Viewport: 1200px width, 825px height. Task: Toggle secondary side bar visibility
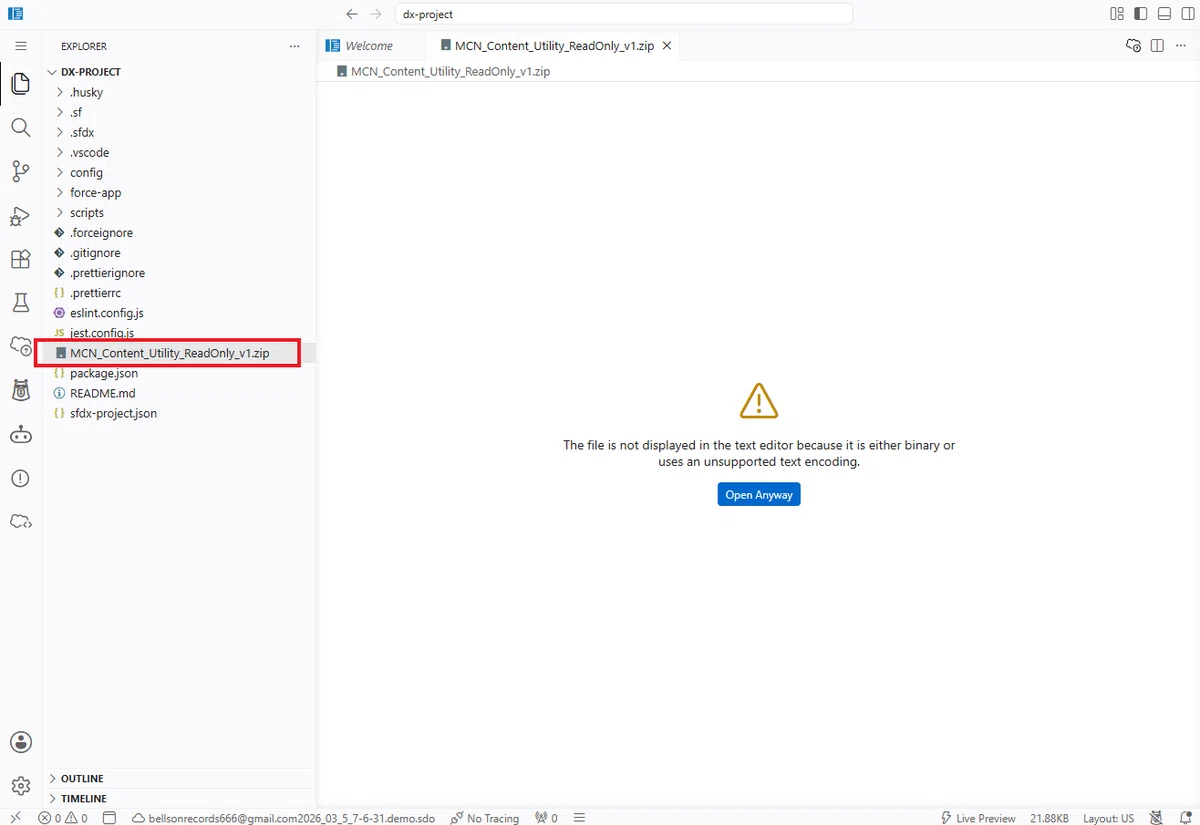point(1188,14)
